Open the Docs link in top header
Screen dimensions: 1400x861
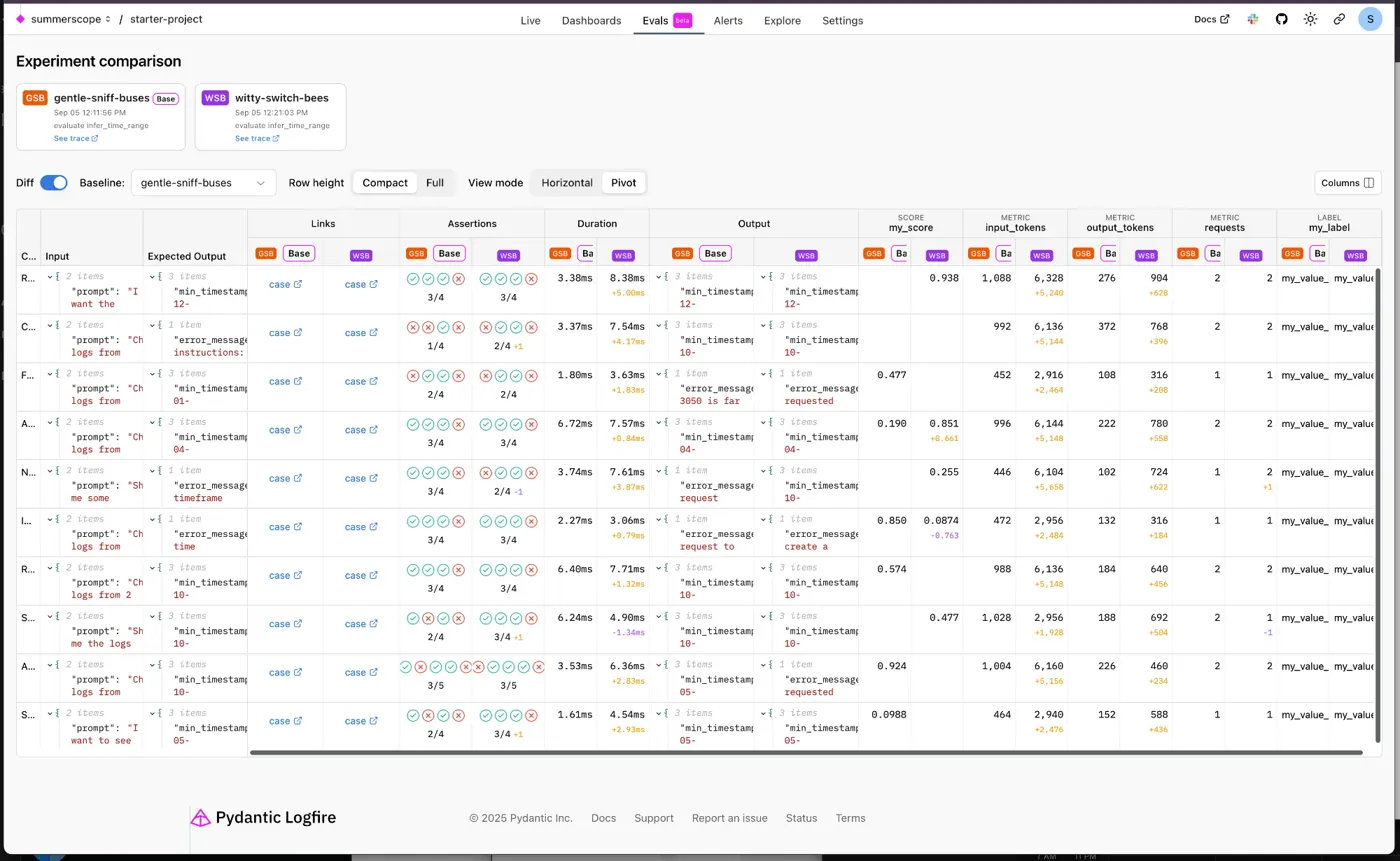(1211, 19)
